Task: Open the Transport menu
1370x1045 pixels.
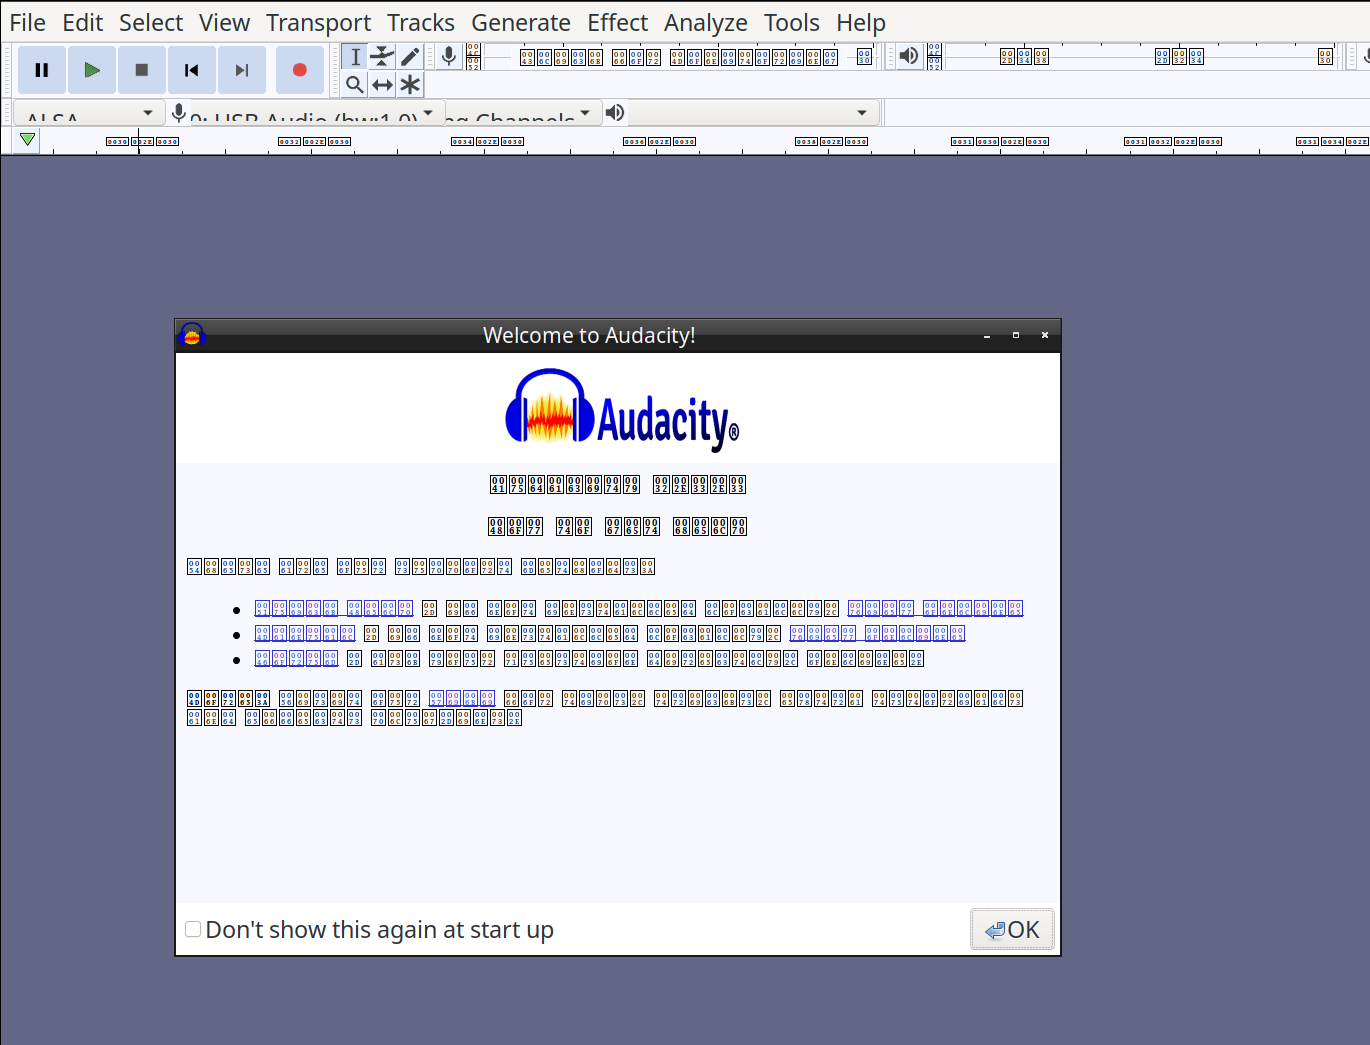Action: pos(318,23)
